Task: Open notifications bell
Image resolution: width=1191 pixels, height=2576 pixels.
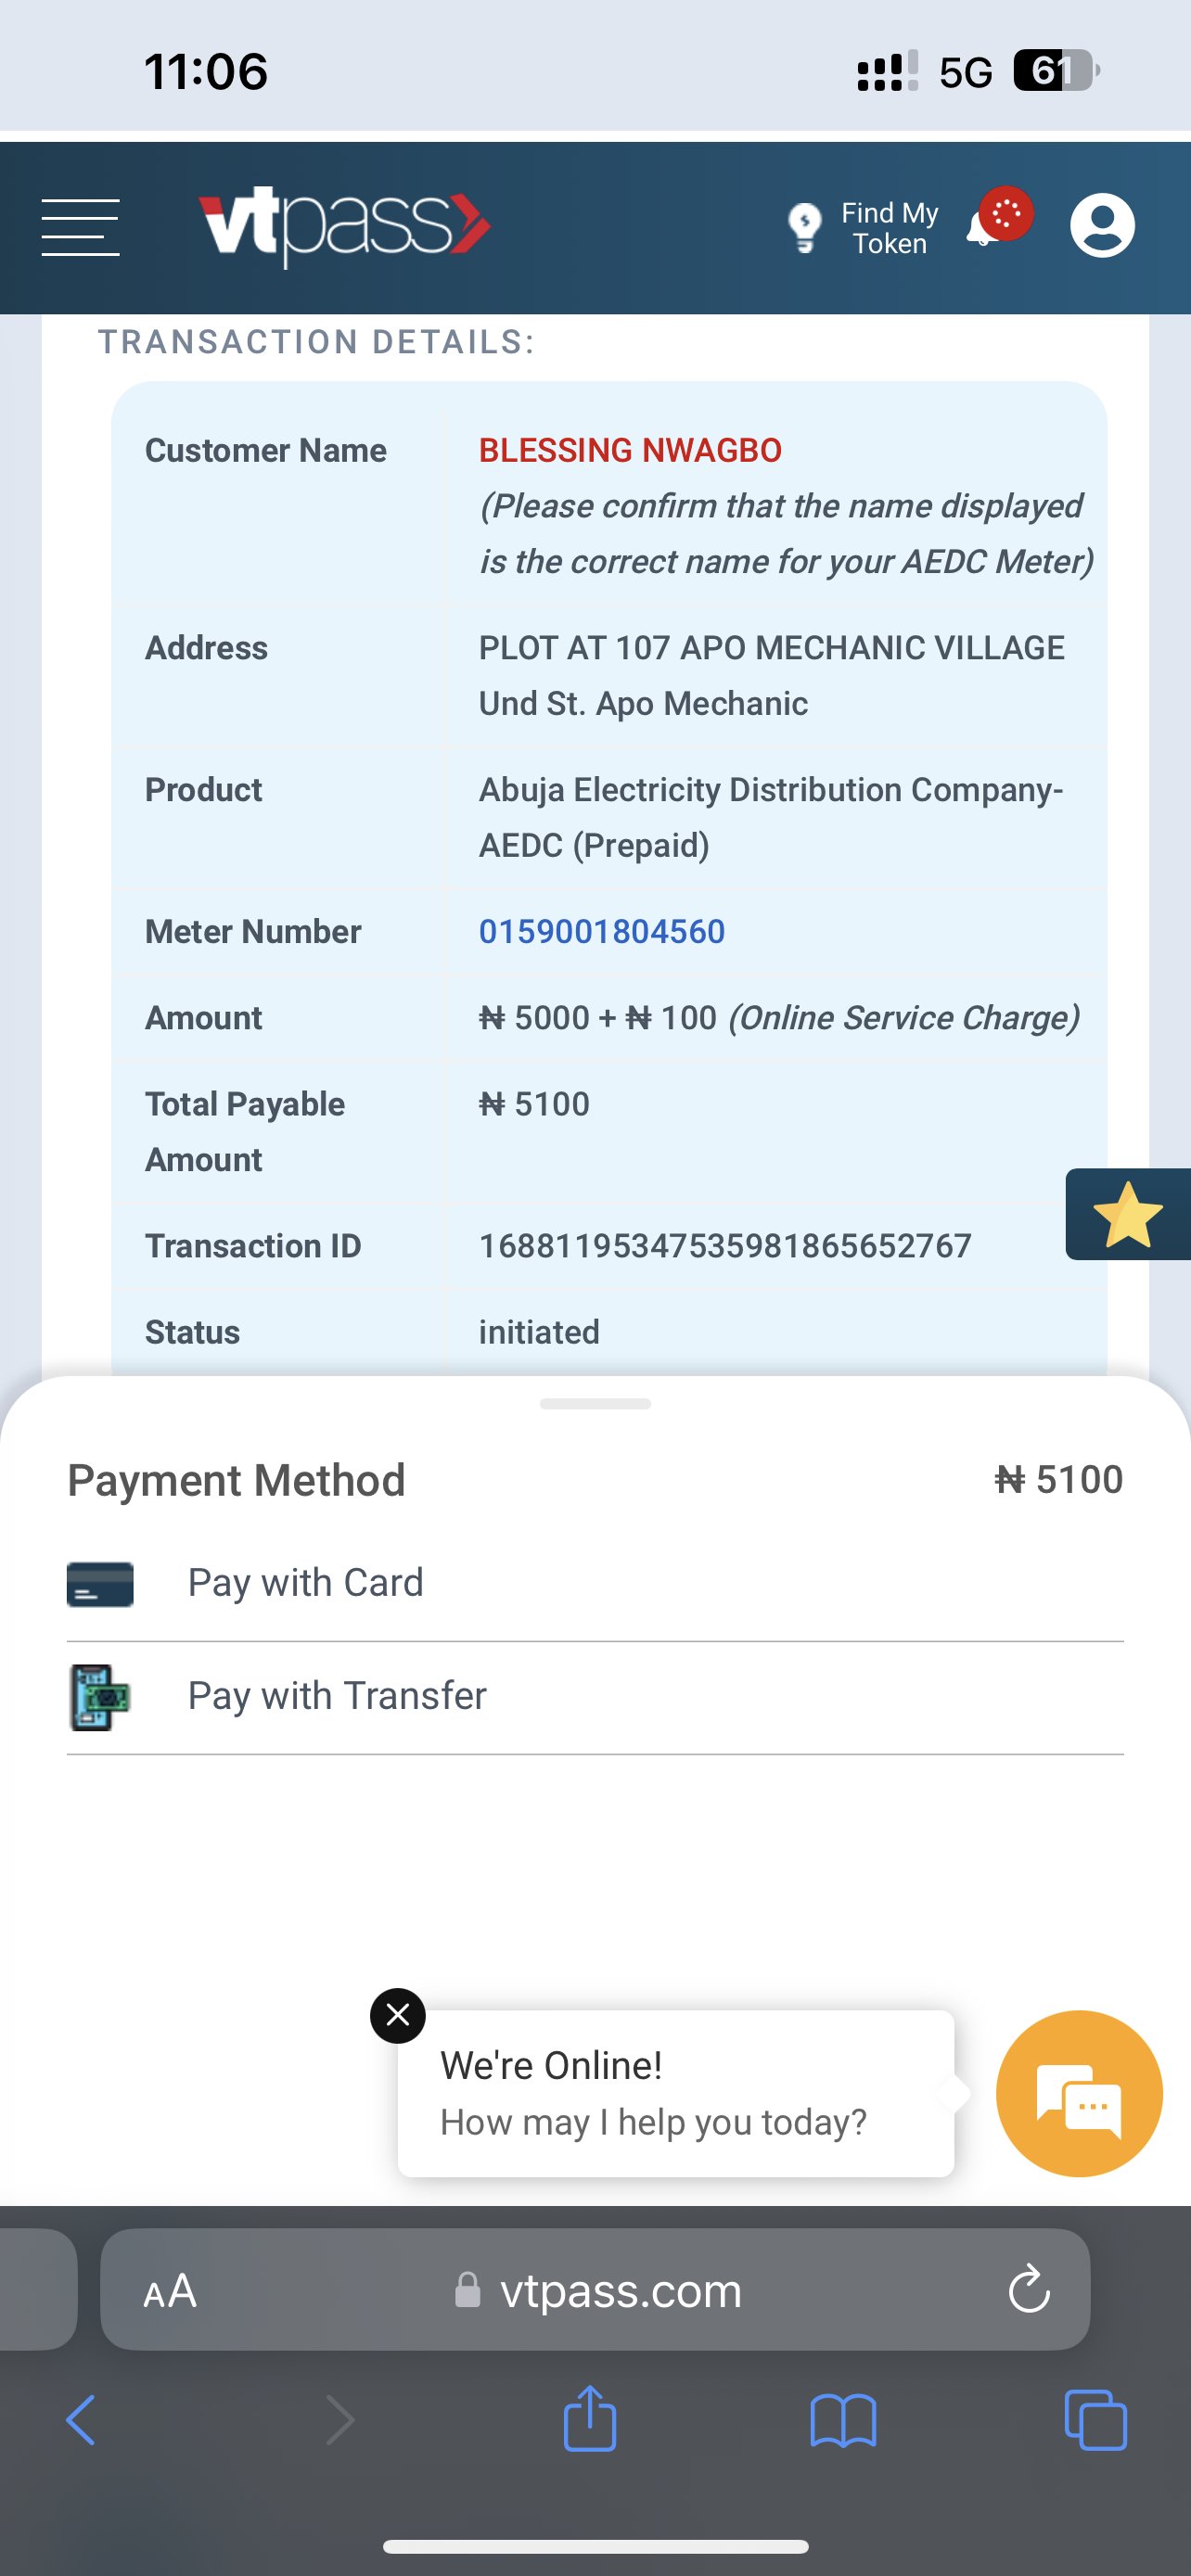Action: point(983,229)
